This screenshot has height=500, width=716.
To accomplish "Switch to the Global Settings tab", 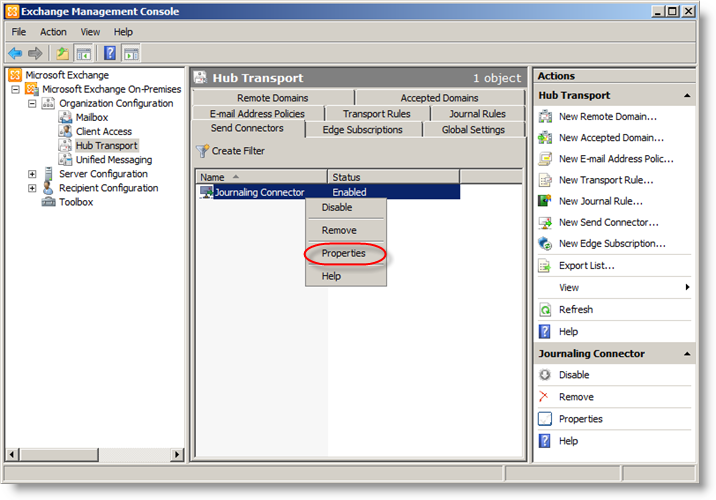I will (x=474, y=130).
